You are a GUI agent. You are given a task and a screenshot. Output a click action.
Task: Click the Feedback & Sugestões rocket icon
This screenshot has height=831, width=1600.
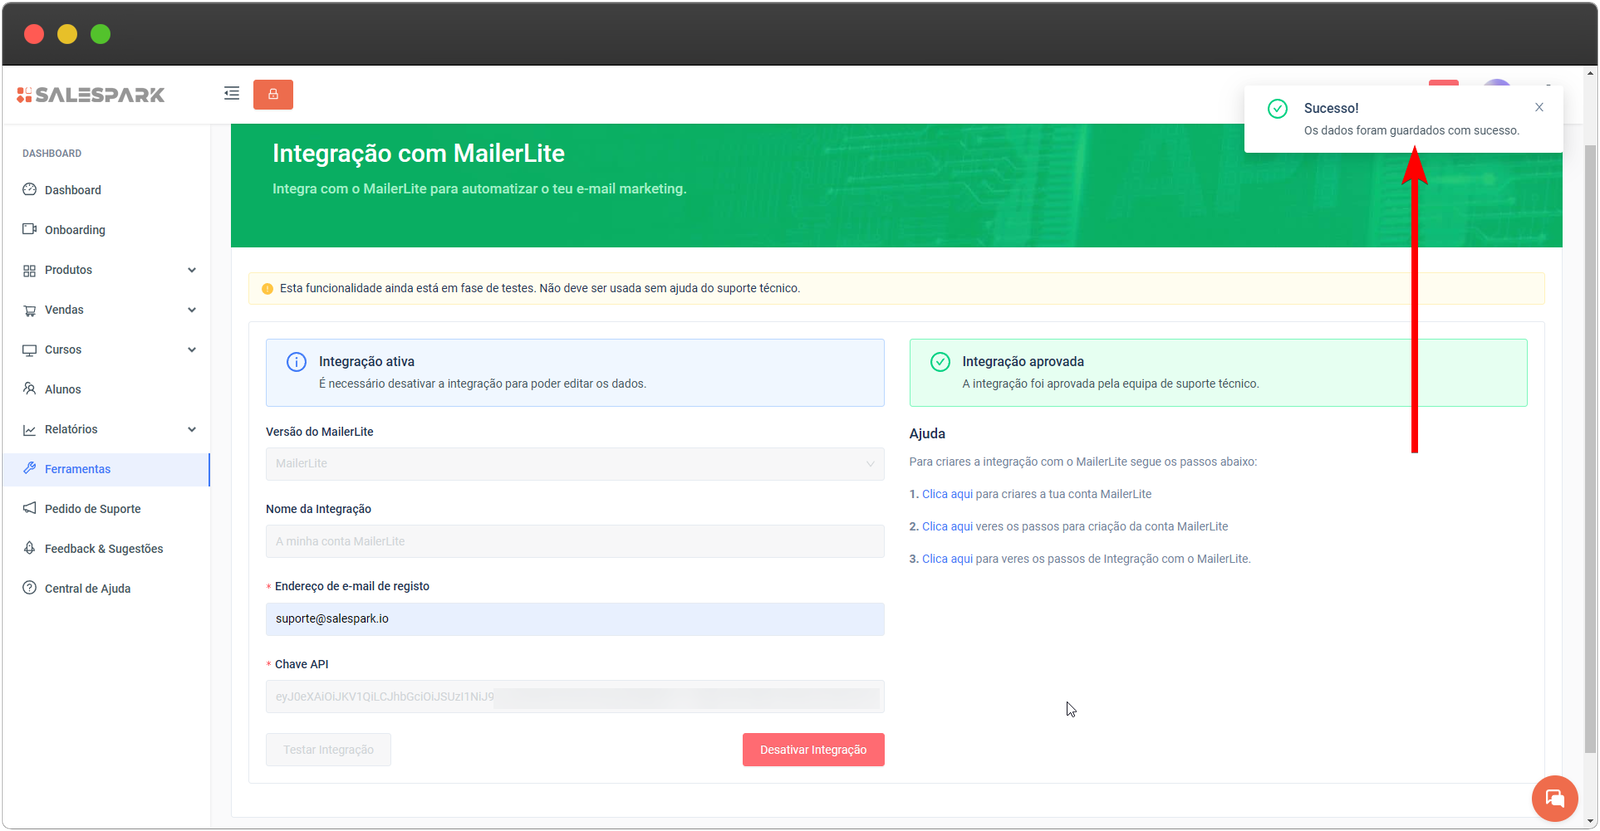click(x=30, y=549)
